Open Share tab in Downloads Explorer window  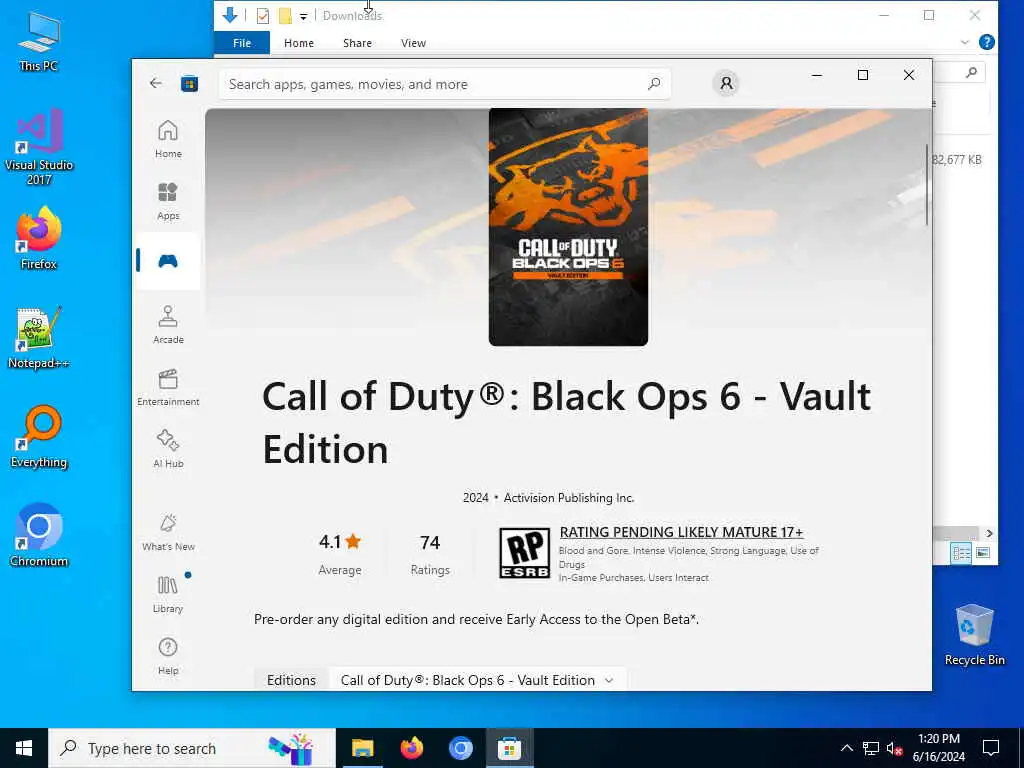point(357,43)
